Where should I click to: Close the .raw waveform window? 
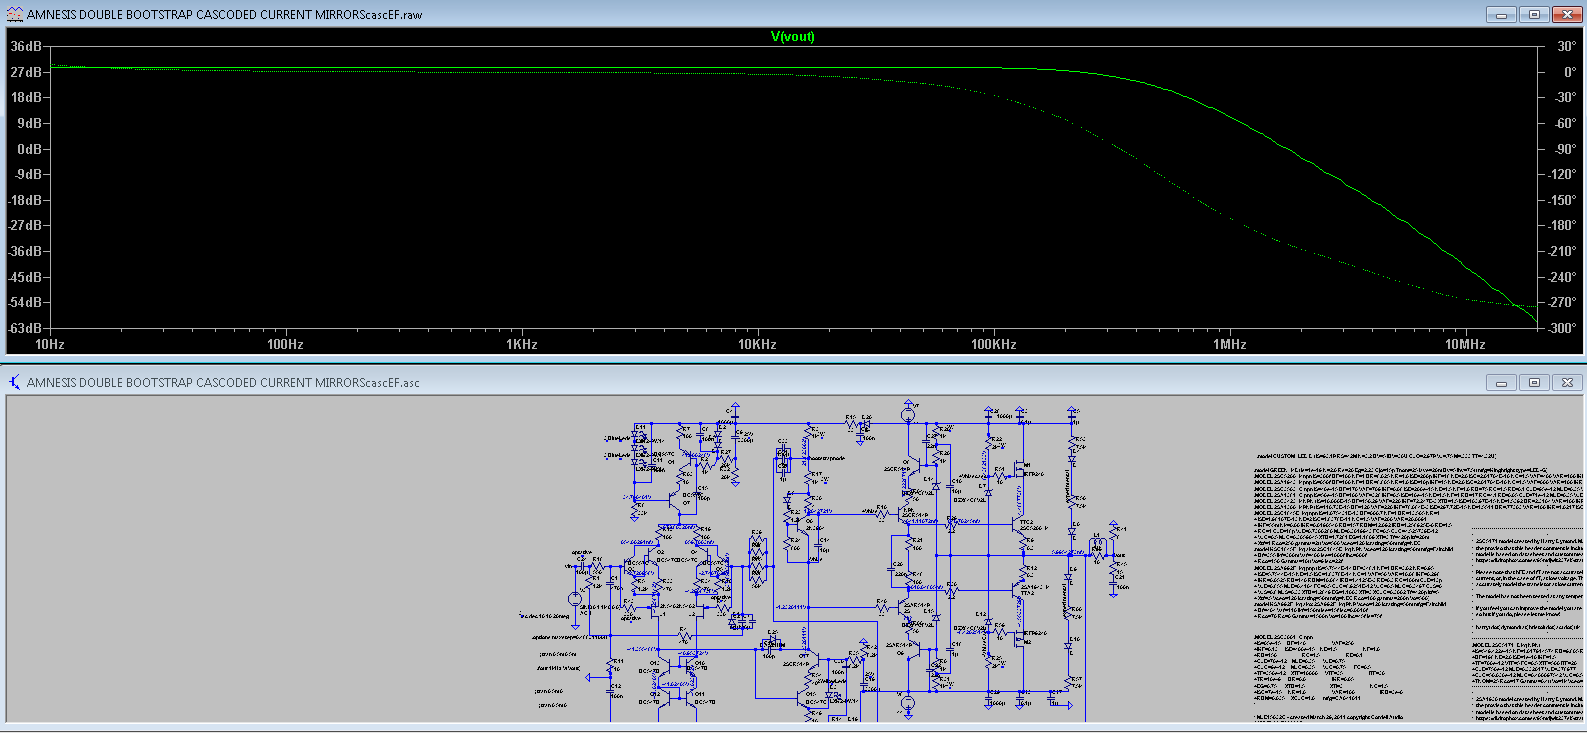tap(1567, 14)
